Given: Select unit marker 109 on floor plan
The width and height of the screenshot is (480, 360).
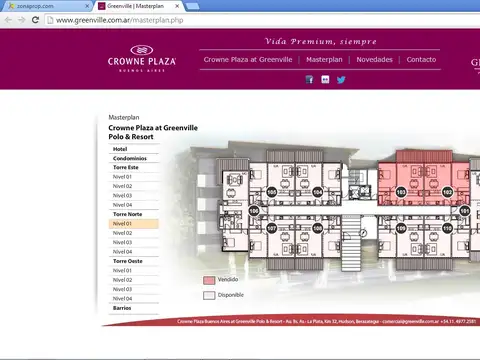Looking at the screenshot, I should [401, 228].
